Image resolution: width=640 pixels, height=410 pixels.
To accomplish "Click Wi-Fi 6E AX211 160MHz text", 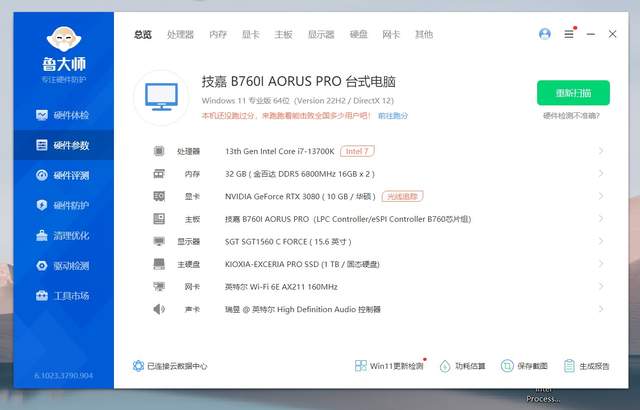I will (x=281, y=287).
